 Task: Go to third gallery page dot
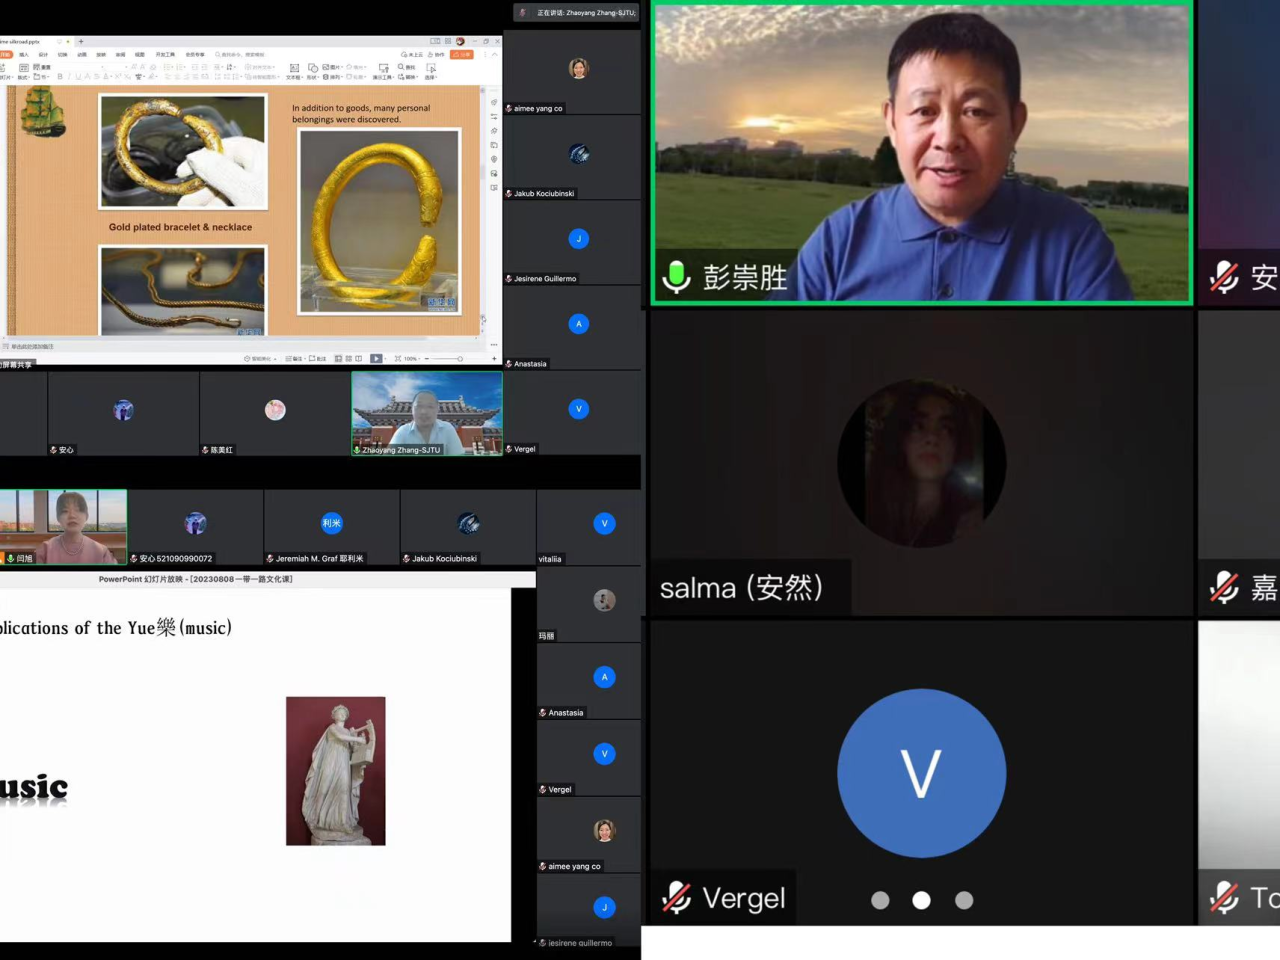coord(964,900)
